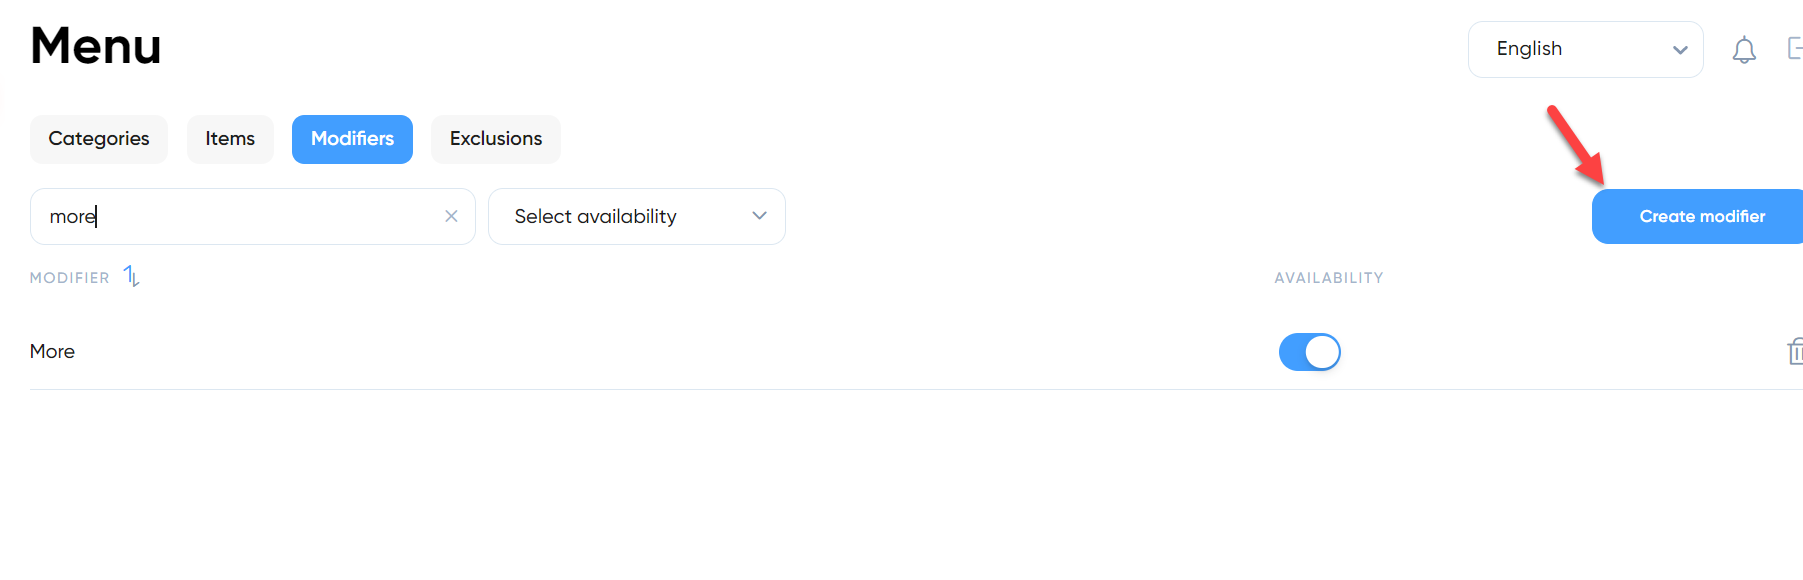Viewport: 1803px width, 580px height.
Task: Click the logout icon beside the bell
Action: point(1795,48)
